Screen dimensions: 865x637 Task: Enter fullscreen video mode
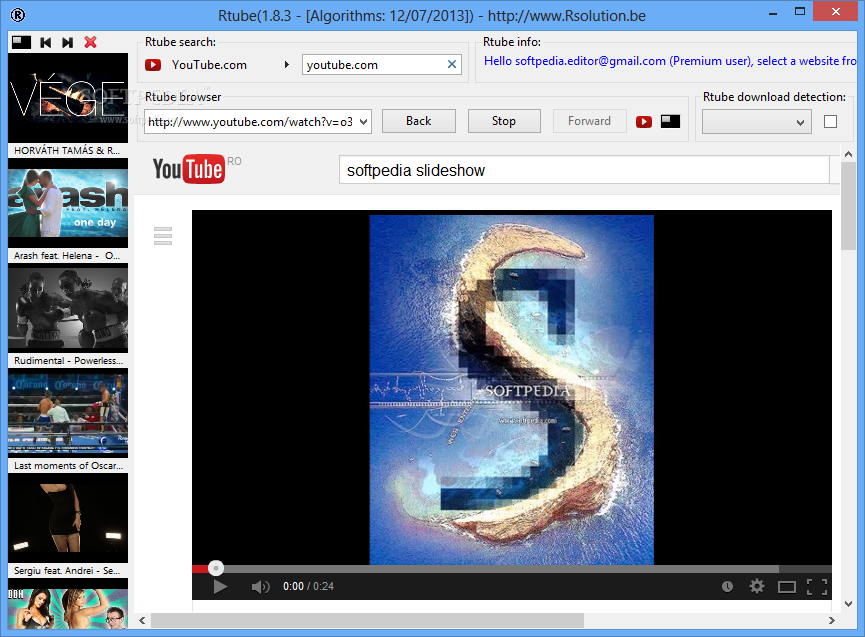[817, 587]
